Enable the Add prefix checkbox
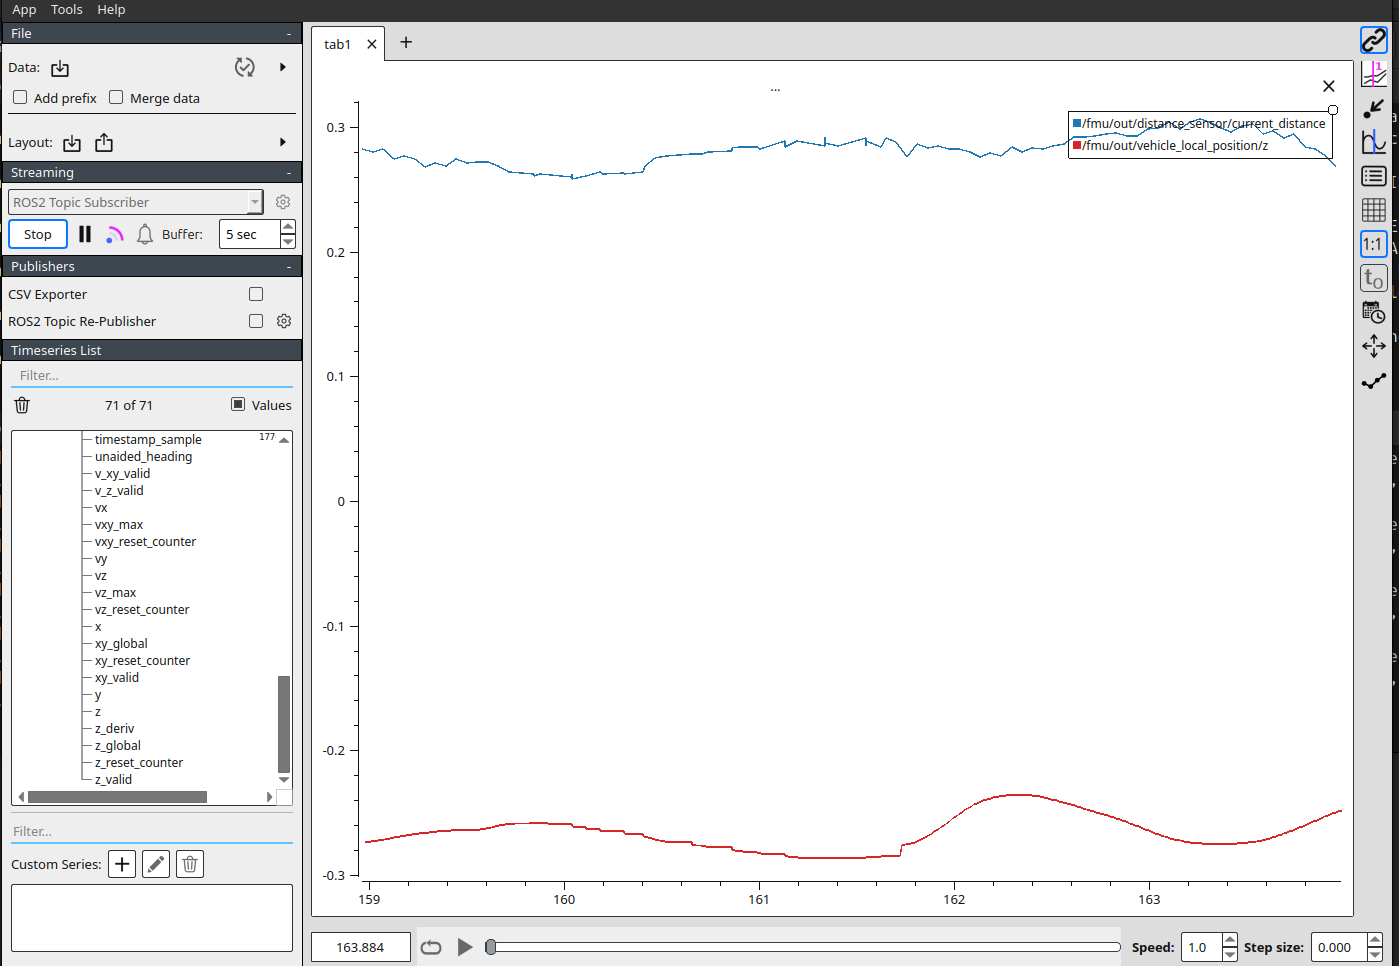Viewport: 1399px width, 966px height. [20, 98]
